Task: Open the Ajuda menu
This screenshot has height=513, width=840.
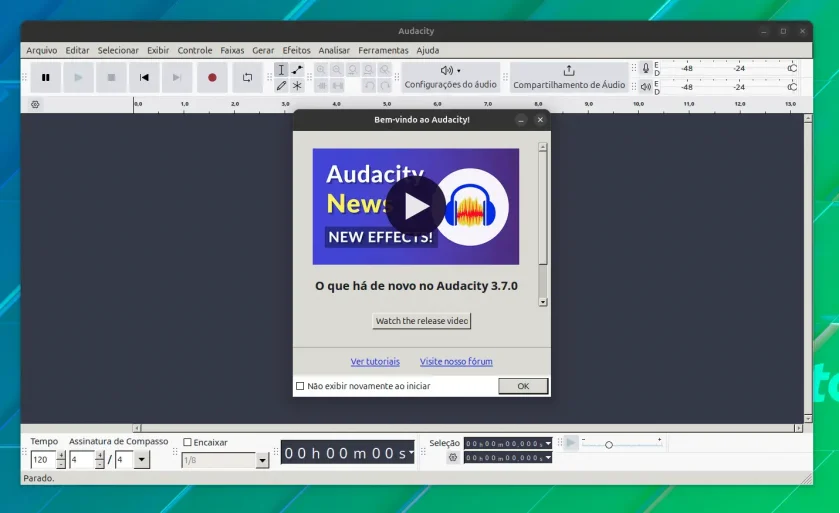Action: pos(428,50)
